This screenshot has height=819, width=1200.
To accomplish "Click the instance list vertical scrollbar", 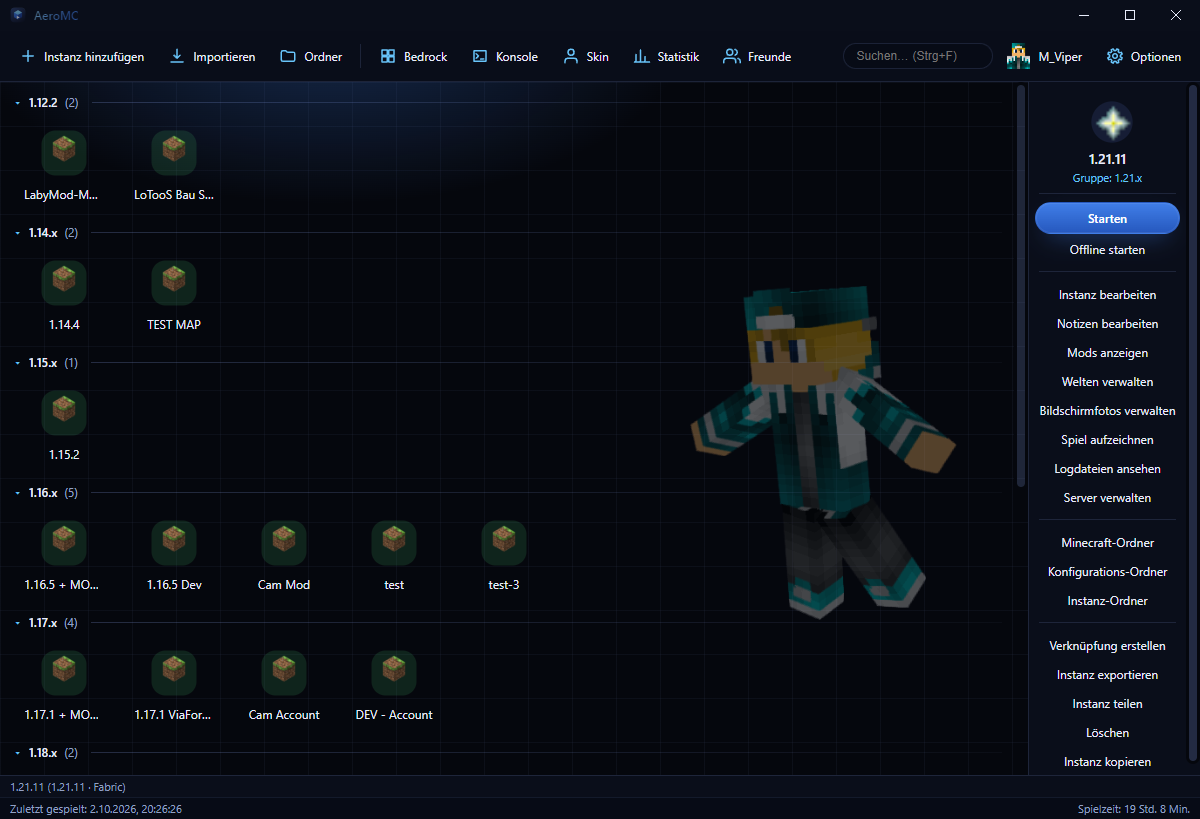I will coord(1021,286).
